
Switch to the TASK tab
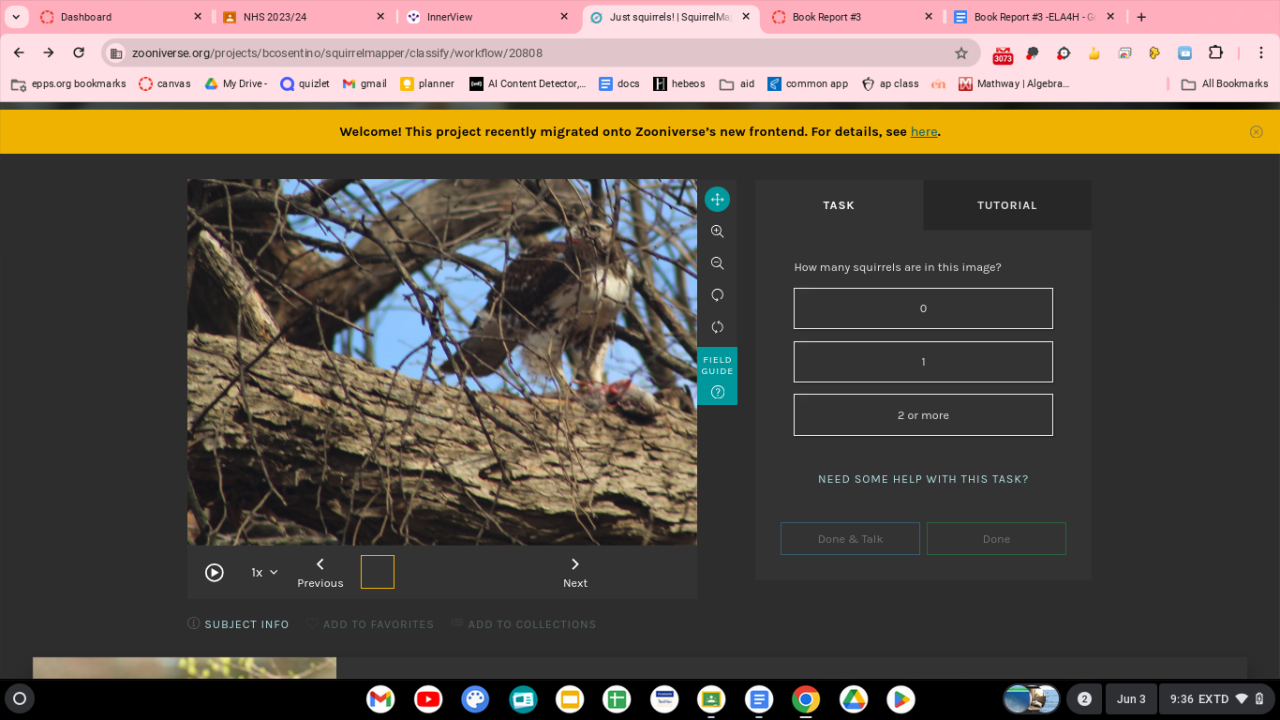click(x=839, y=205)
